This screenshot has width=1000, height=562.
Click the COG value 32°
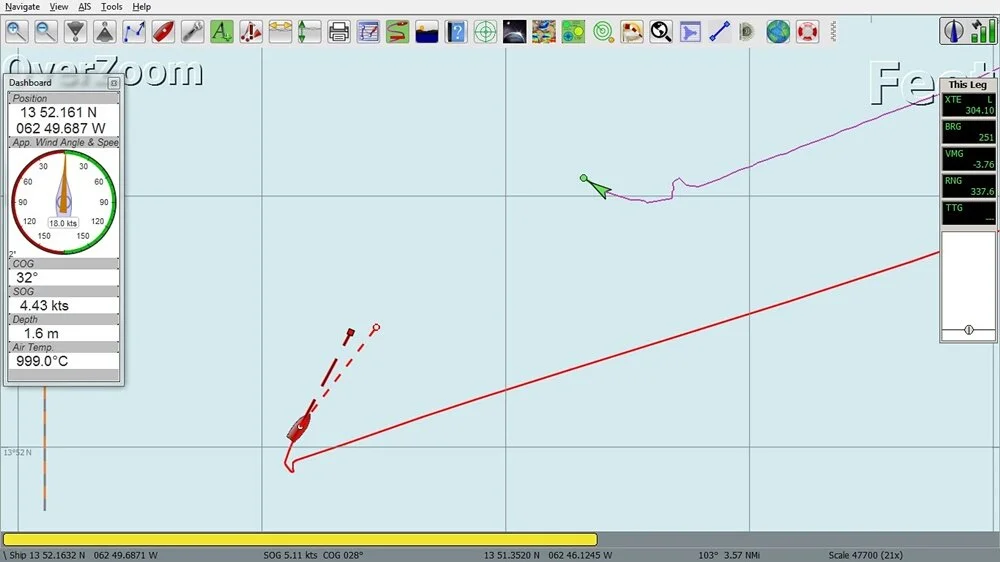pyautogui.click(x=27, y=277)
